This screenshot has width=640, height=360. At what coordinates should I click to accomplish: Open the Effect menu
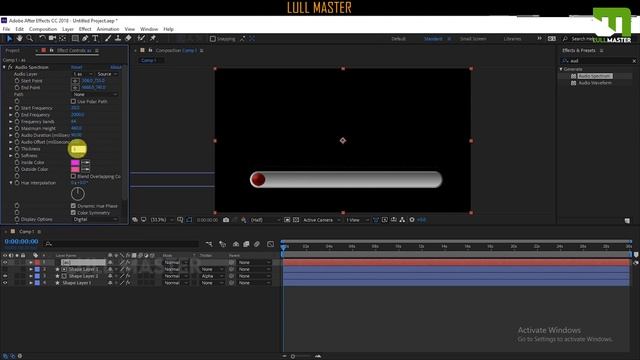[85, 29]
